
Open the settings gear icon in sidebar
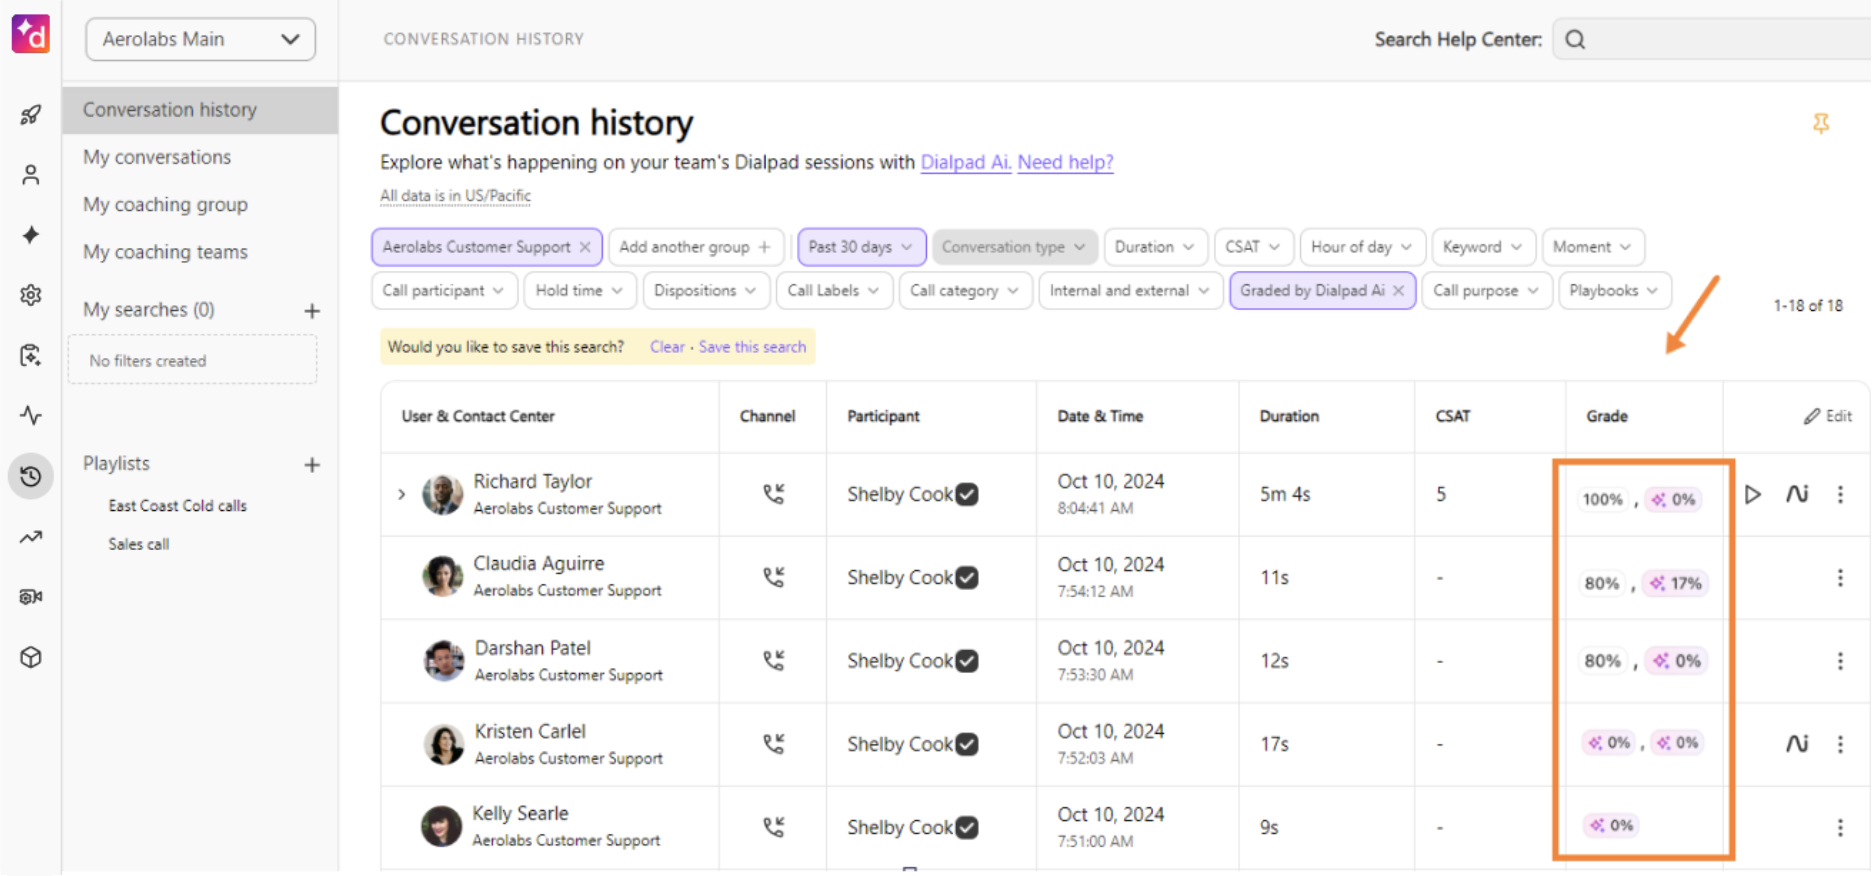[31, 295]
